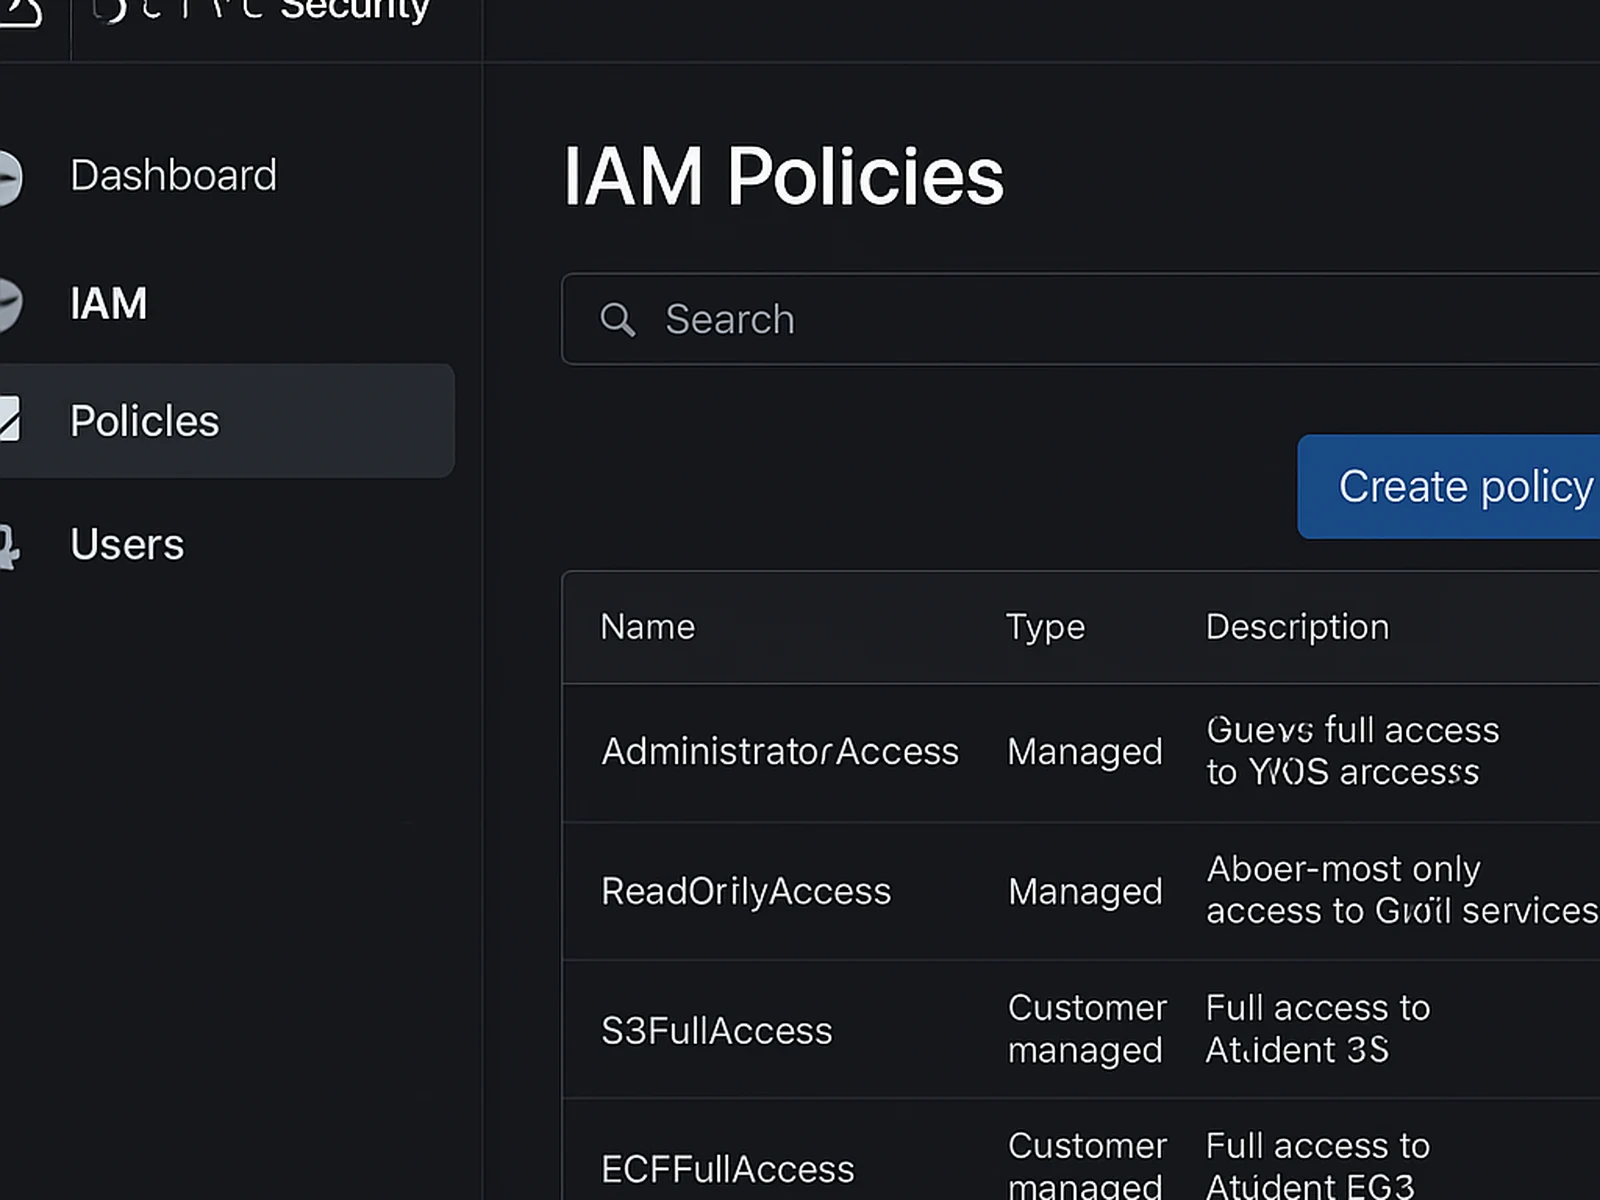
Task: Click the Policies sidebar icon
Action: pos(9,420)
